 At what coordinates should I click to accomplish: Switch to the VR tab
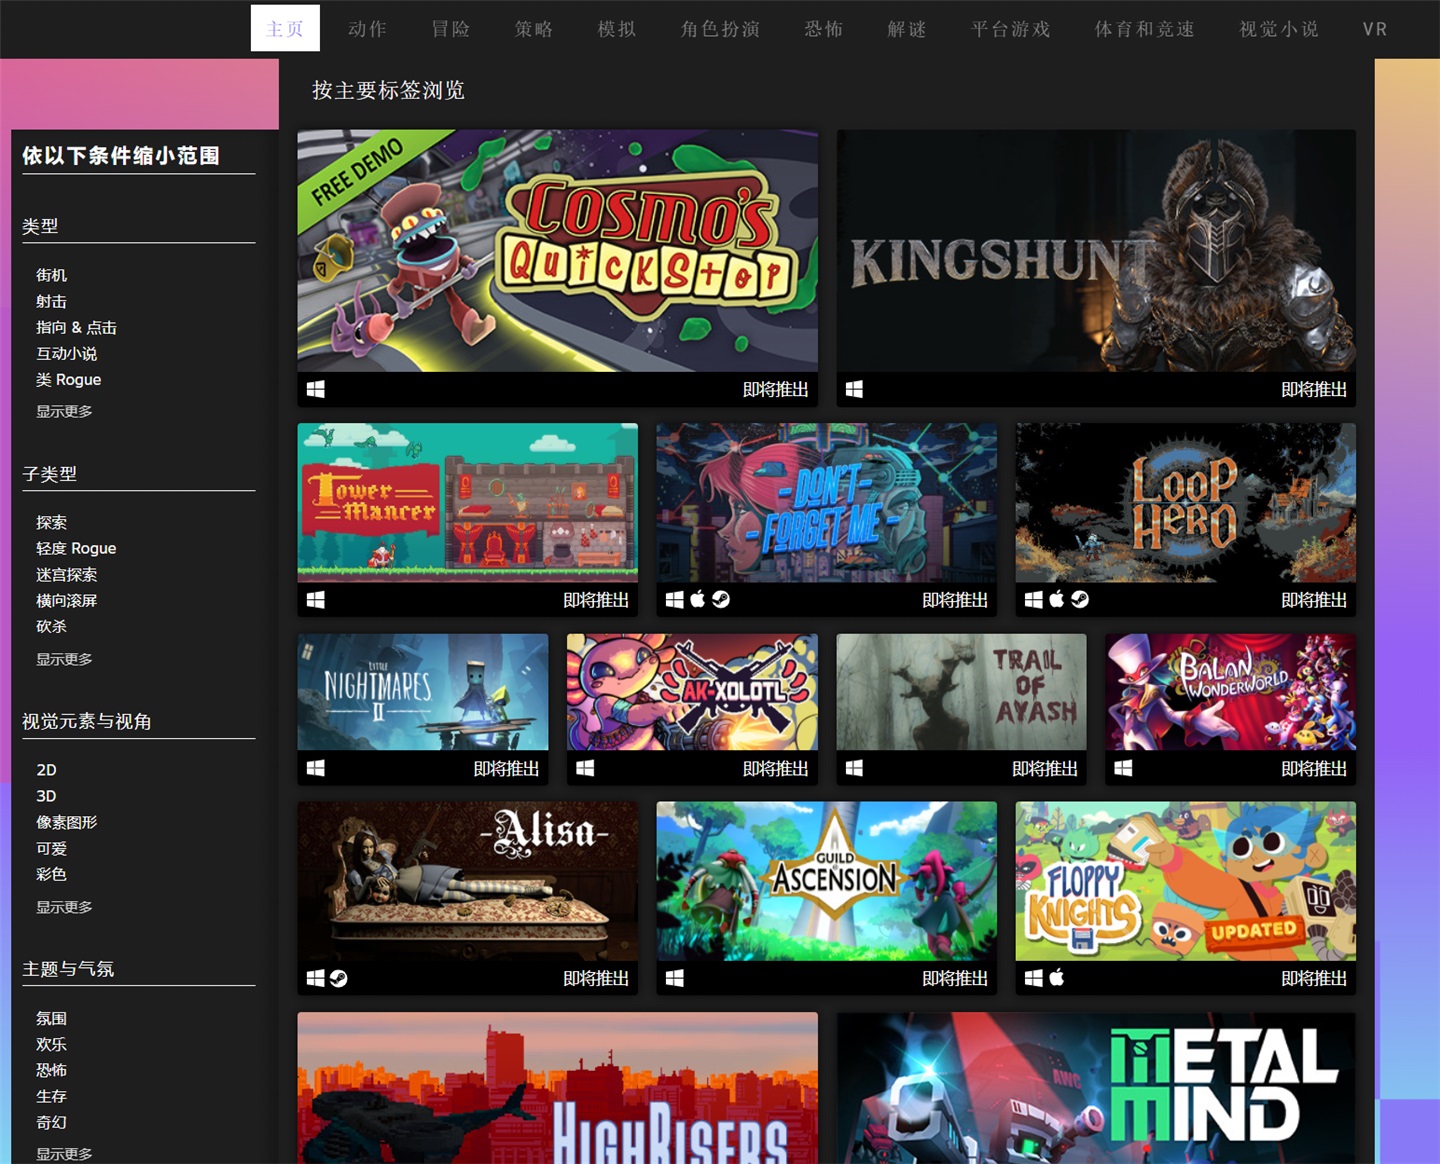(x=1375, y=28)
